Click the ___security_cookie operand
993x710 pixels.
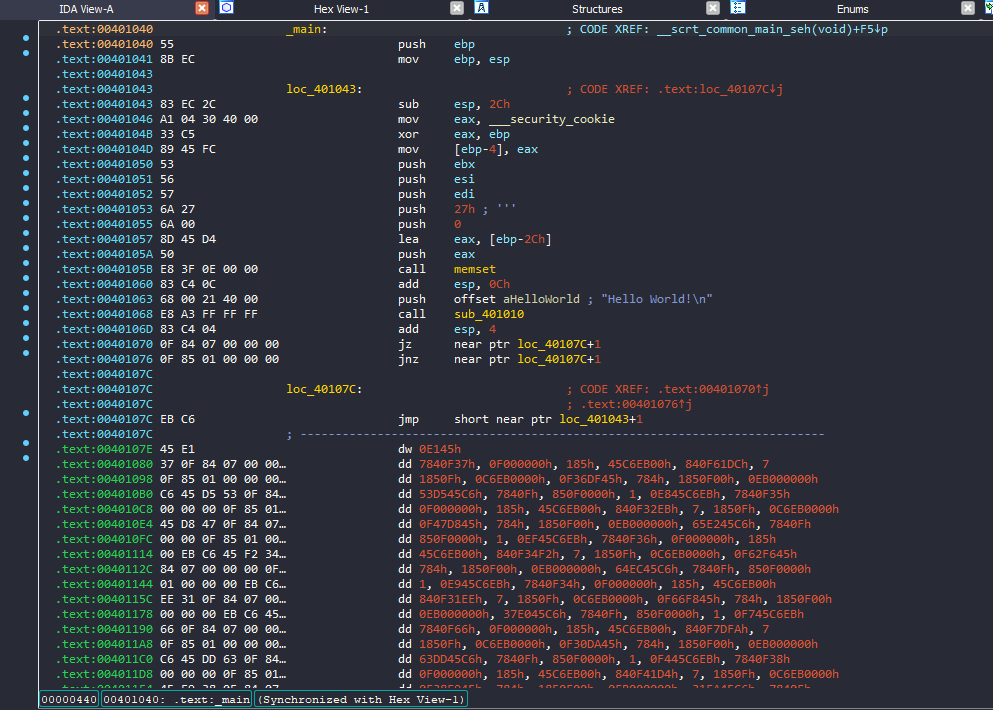coord(551,119)
